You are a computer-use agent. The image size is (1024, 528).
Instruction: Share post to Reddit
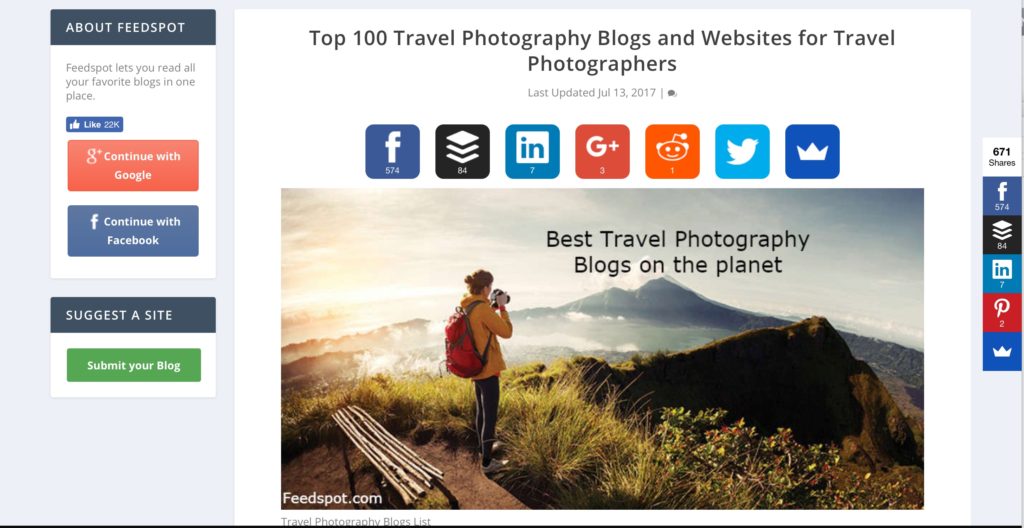point(672,152)
